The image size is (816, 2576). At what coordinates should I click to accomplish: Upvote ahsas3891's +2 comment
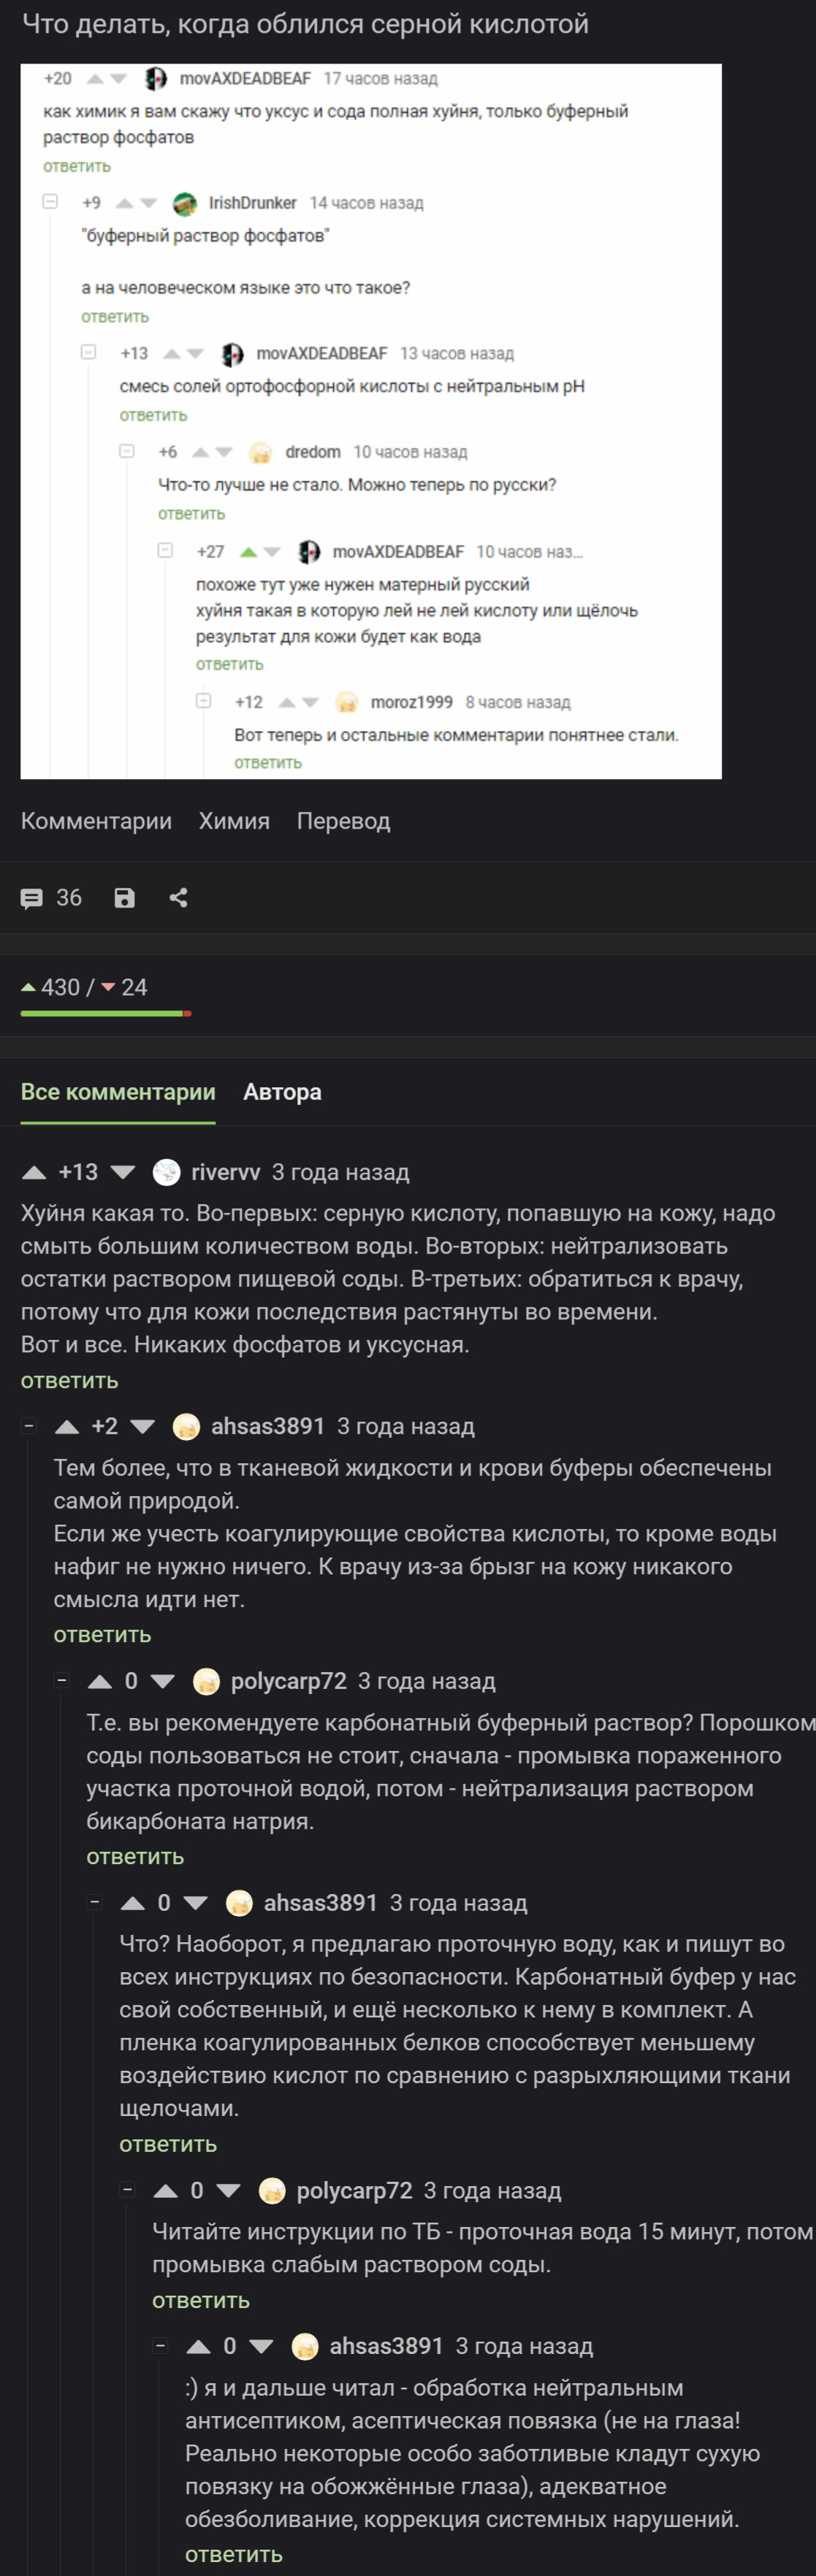(x=67, y=1427)
